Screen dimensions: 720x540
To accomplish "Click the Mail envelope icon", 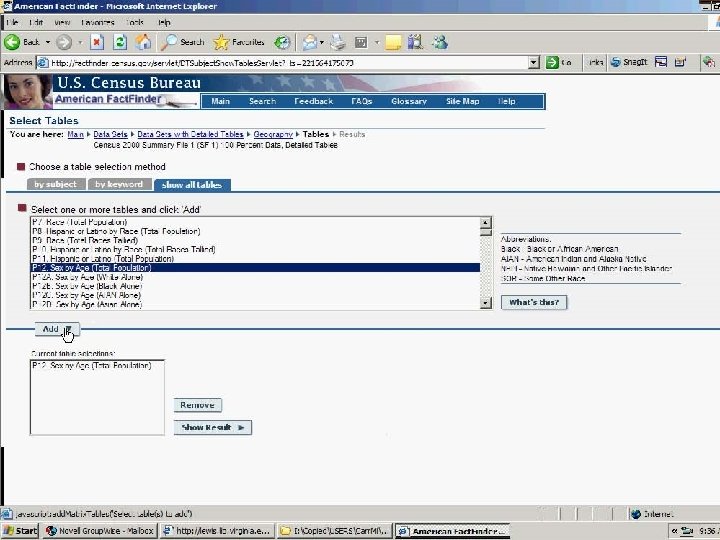I will (x=309, y=42).
